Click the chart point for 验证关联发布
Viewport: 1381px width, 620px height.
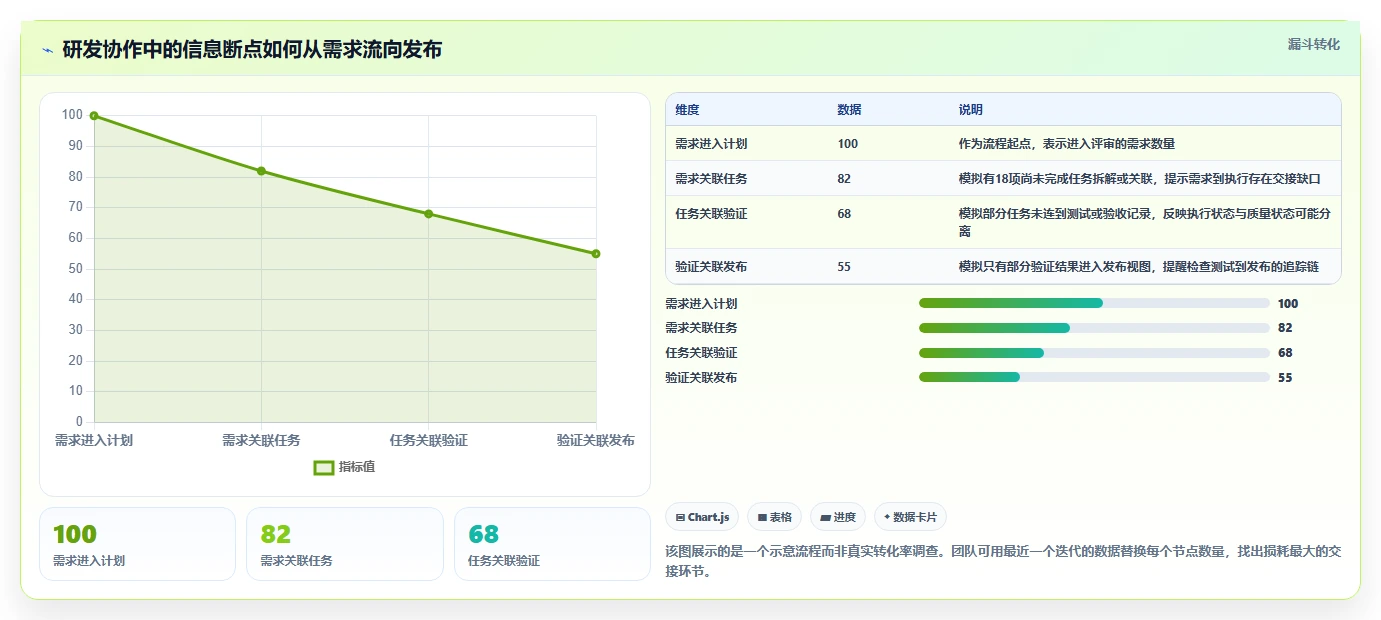(596, 254)
